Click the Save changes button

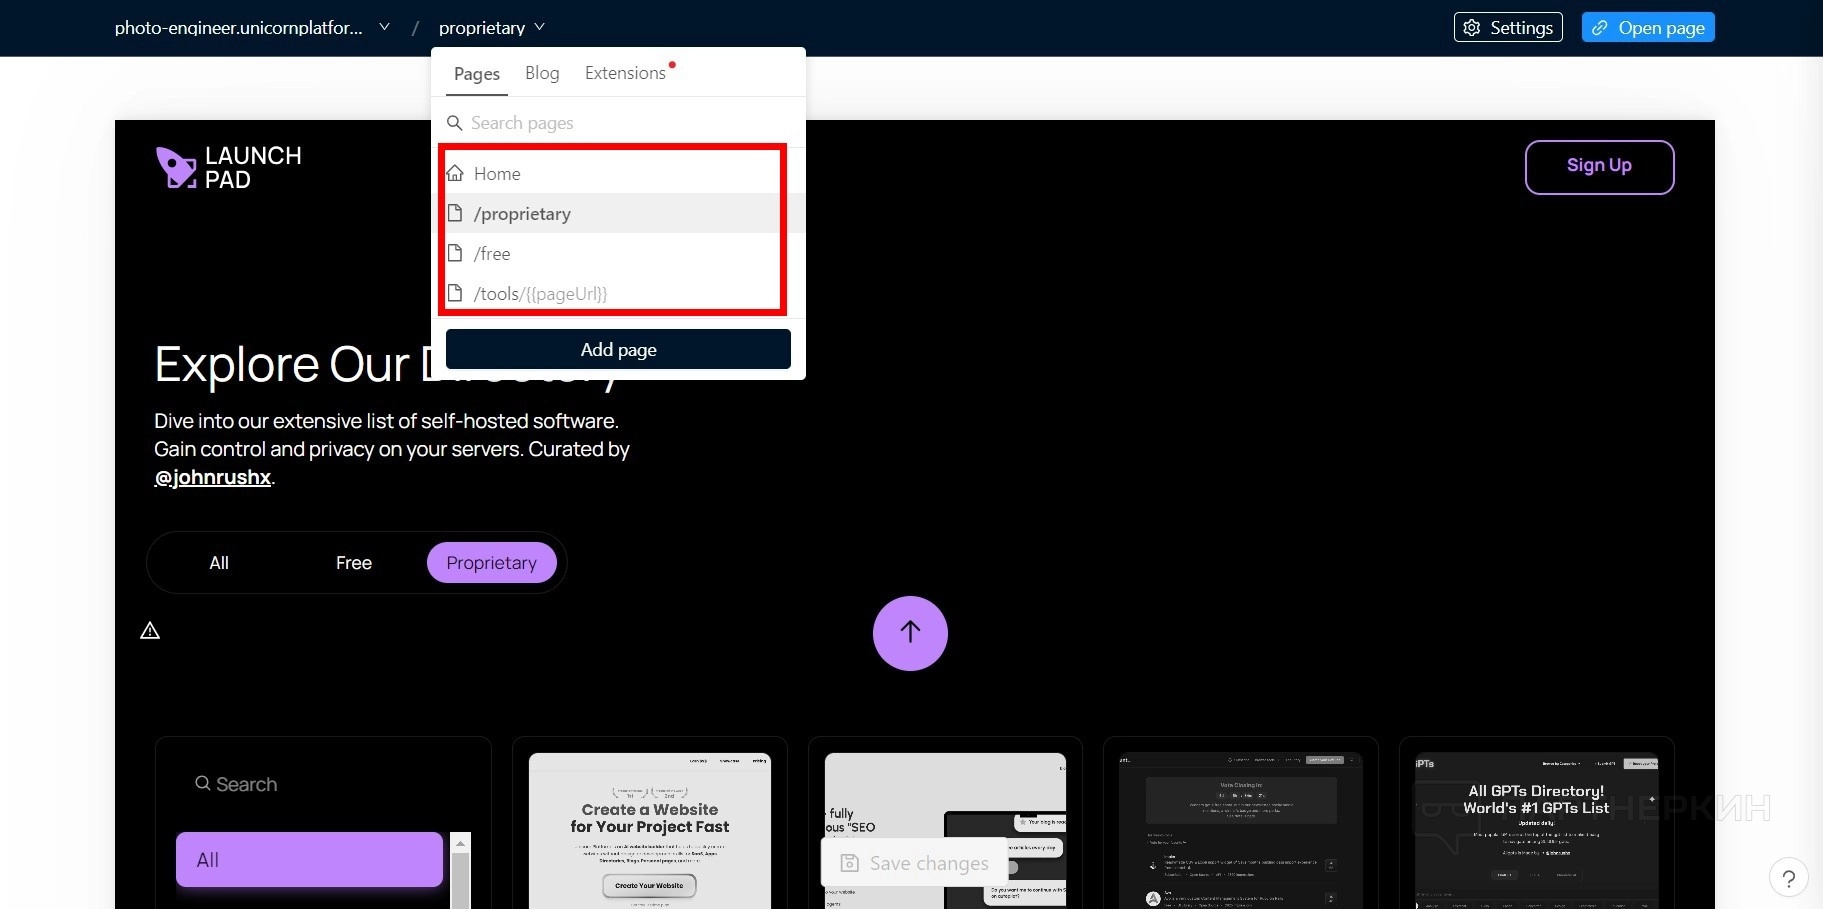point(915,863)
